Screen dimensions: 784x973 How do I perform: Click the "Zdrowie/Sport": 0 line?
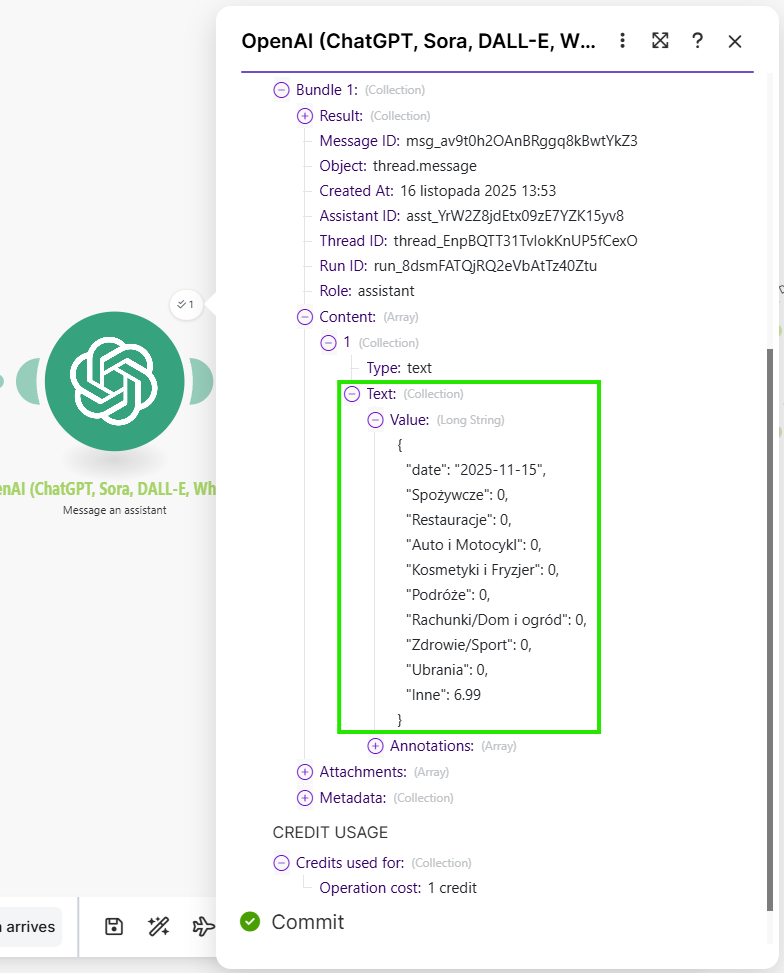(x=469, y=645)
